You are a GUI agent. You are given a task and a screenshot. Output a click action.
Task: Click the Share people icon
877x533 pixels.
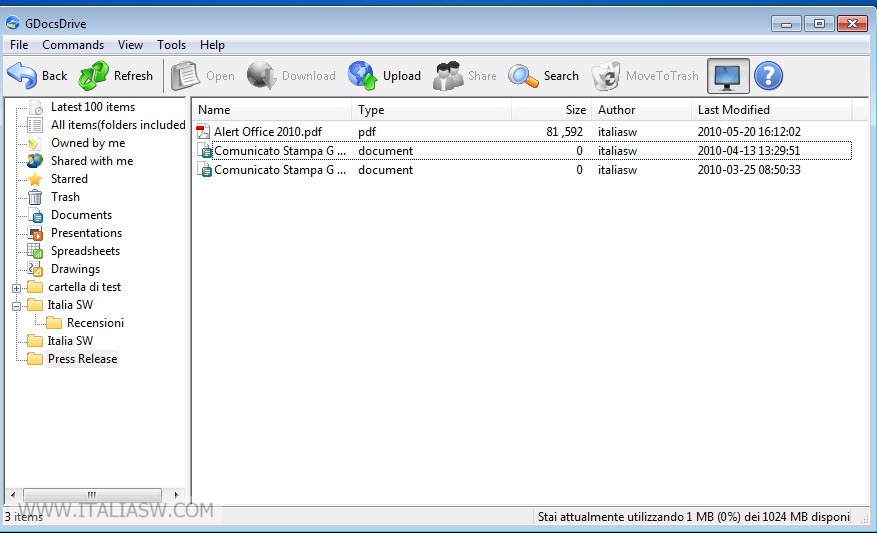pos(448,76)
